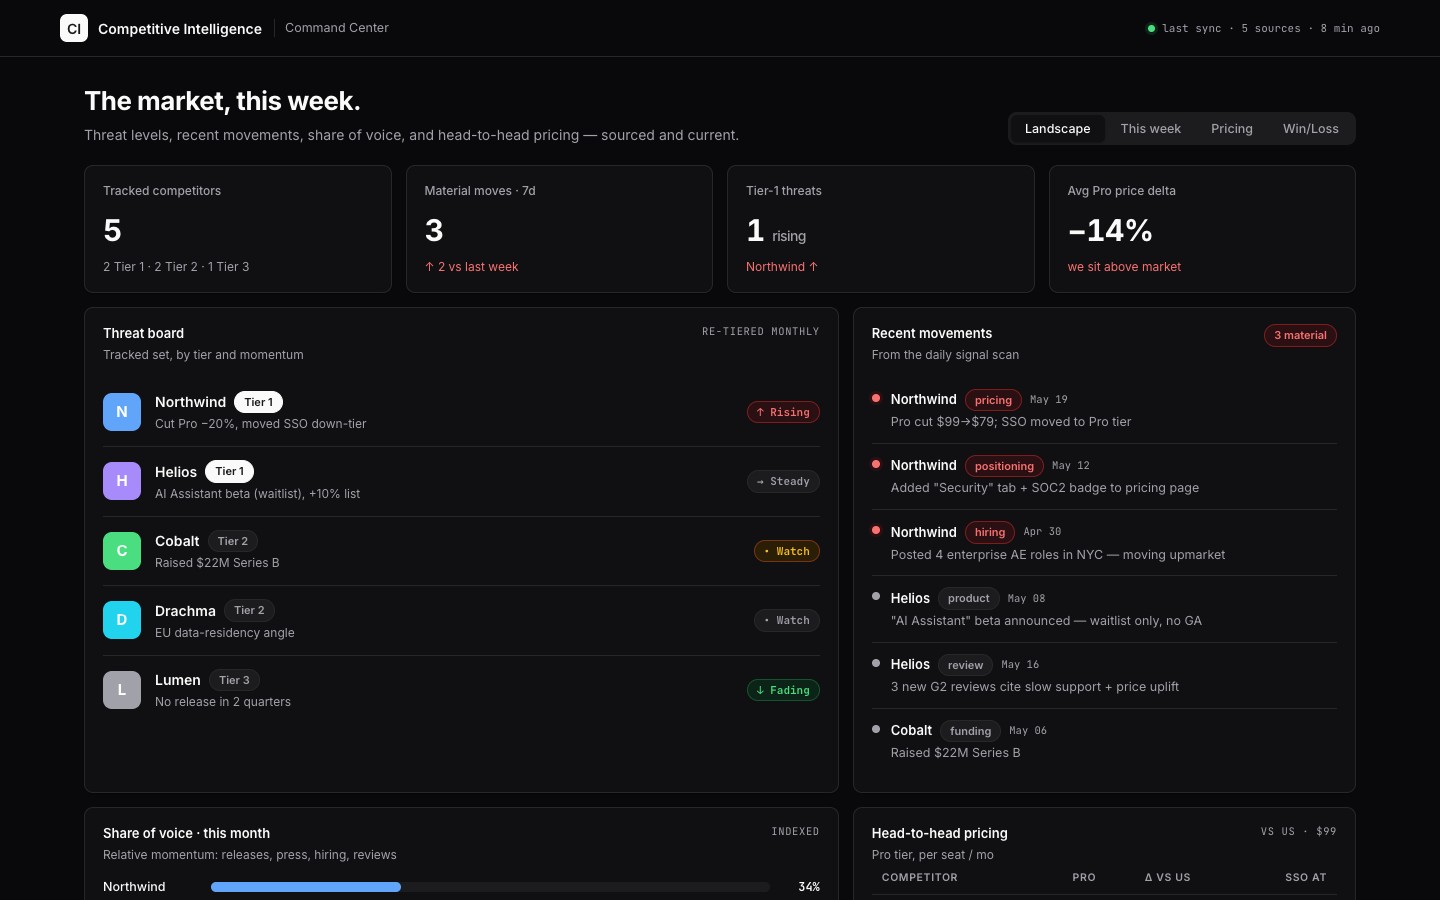This screenshot has height=900, width=1440.
Task: Click the RE-TIERED MONTHLY label
Action: (760, 332)
